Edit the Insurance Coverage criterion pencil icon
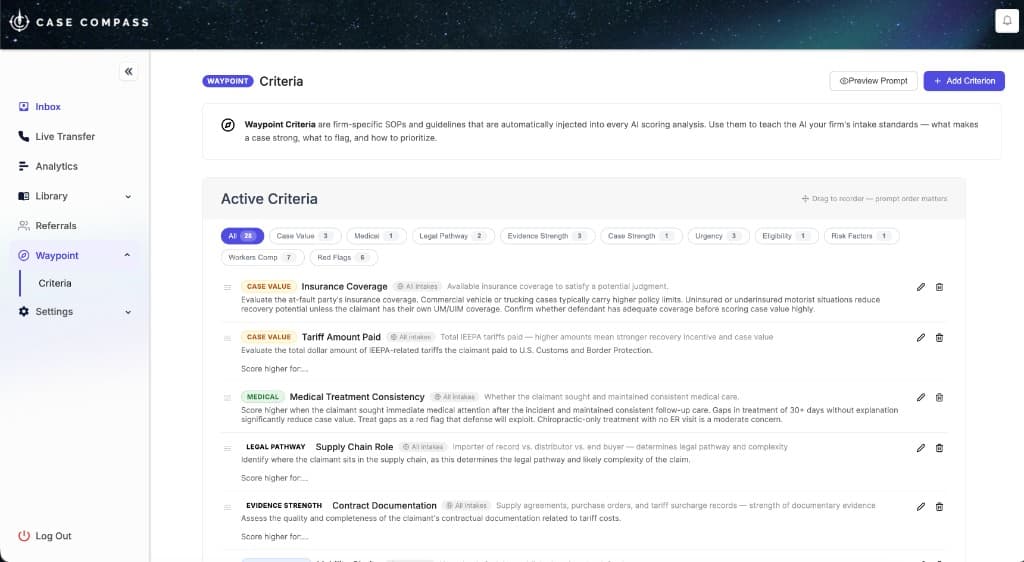This screenshot has height=562, width=1024. [x=921, y=287]
